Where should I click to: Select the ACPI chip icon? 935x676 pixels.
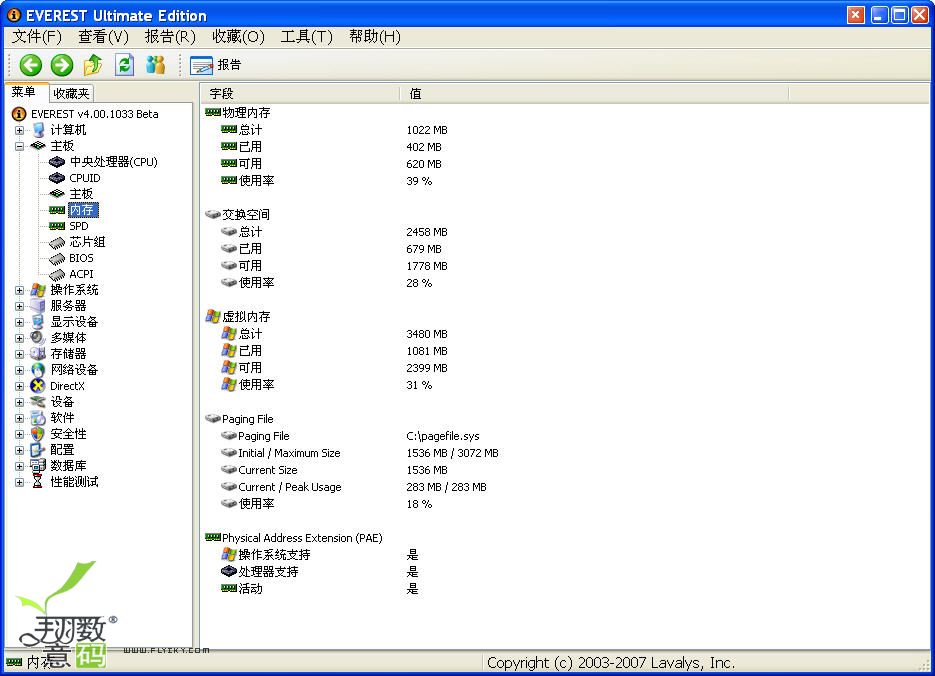coord(57,274)
